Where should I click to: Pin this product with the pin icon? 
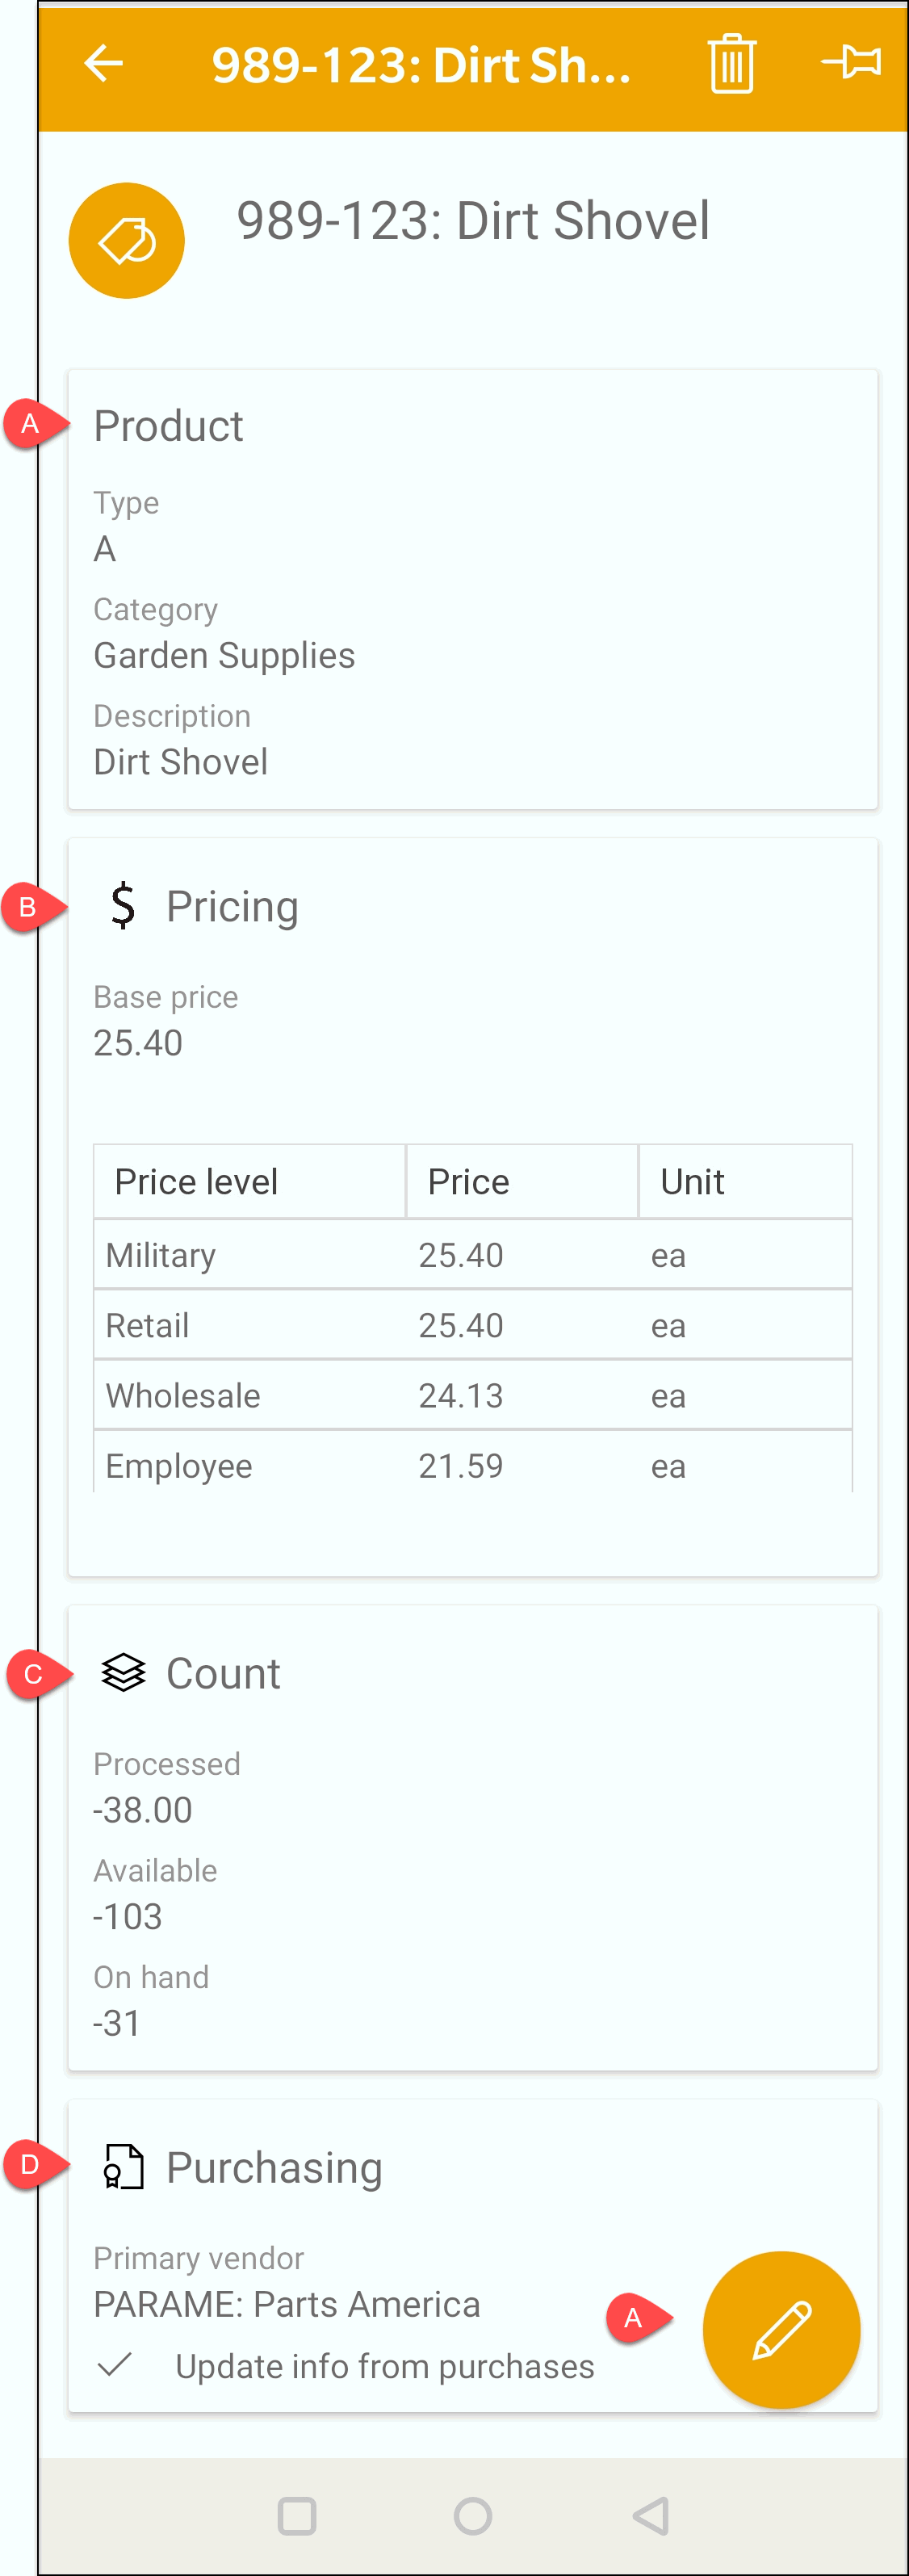tap(851, 62)
